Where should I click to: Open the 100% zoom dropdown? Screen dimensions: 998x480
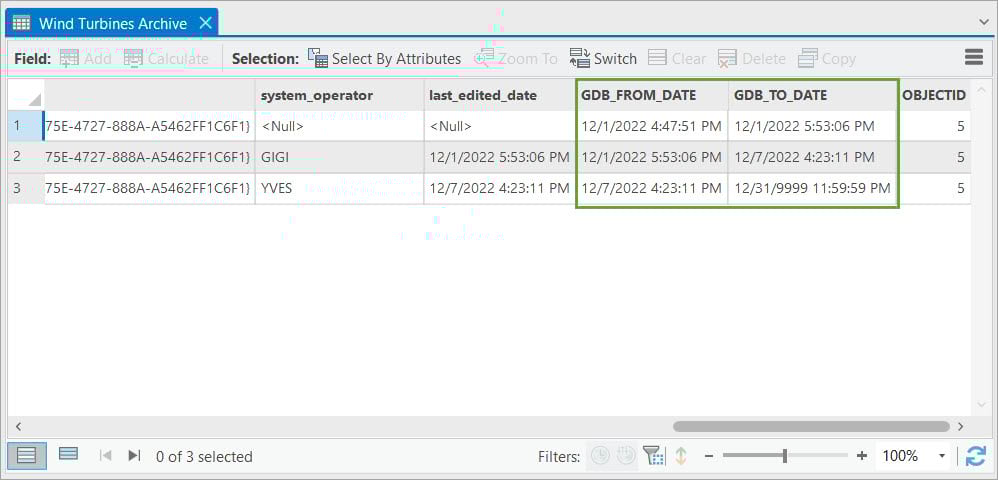[x=942, y=456]
